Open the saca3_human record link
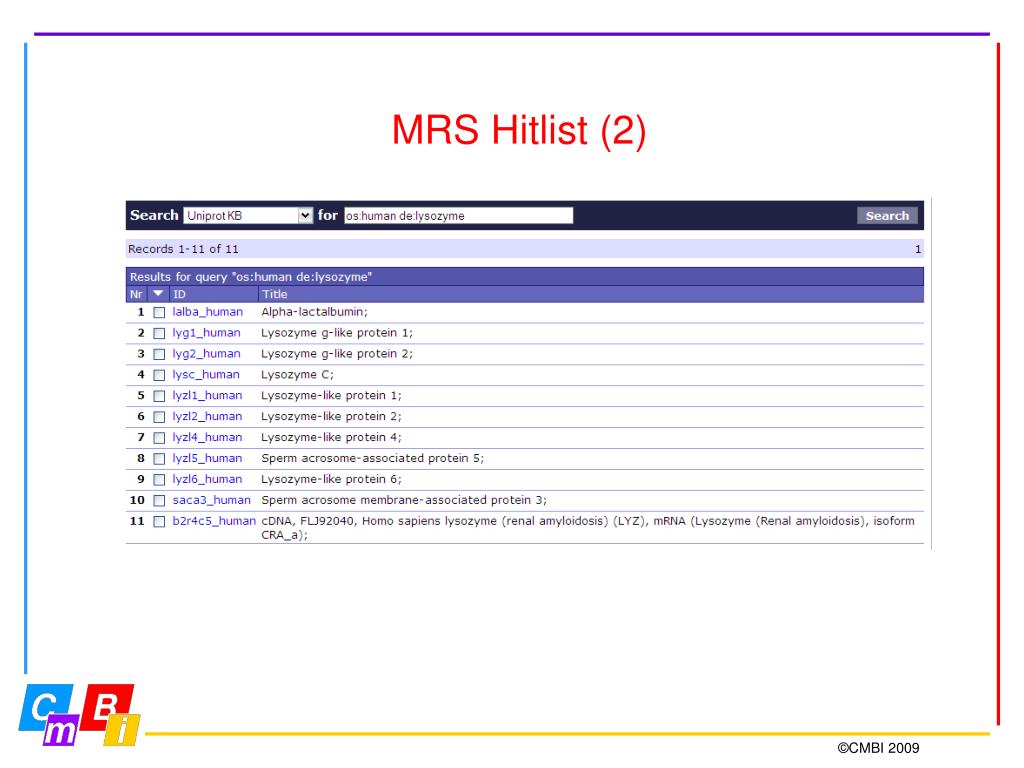Viewport: 1024px width, 768px height. click(x=212, y=500)
